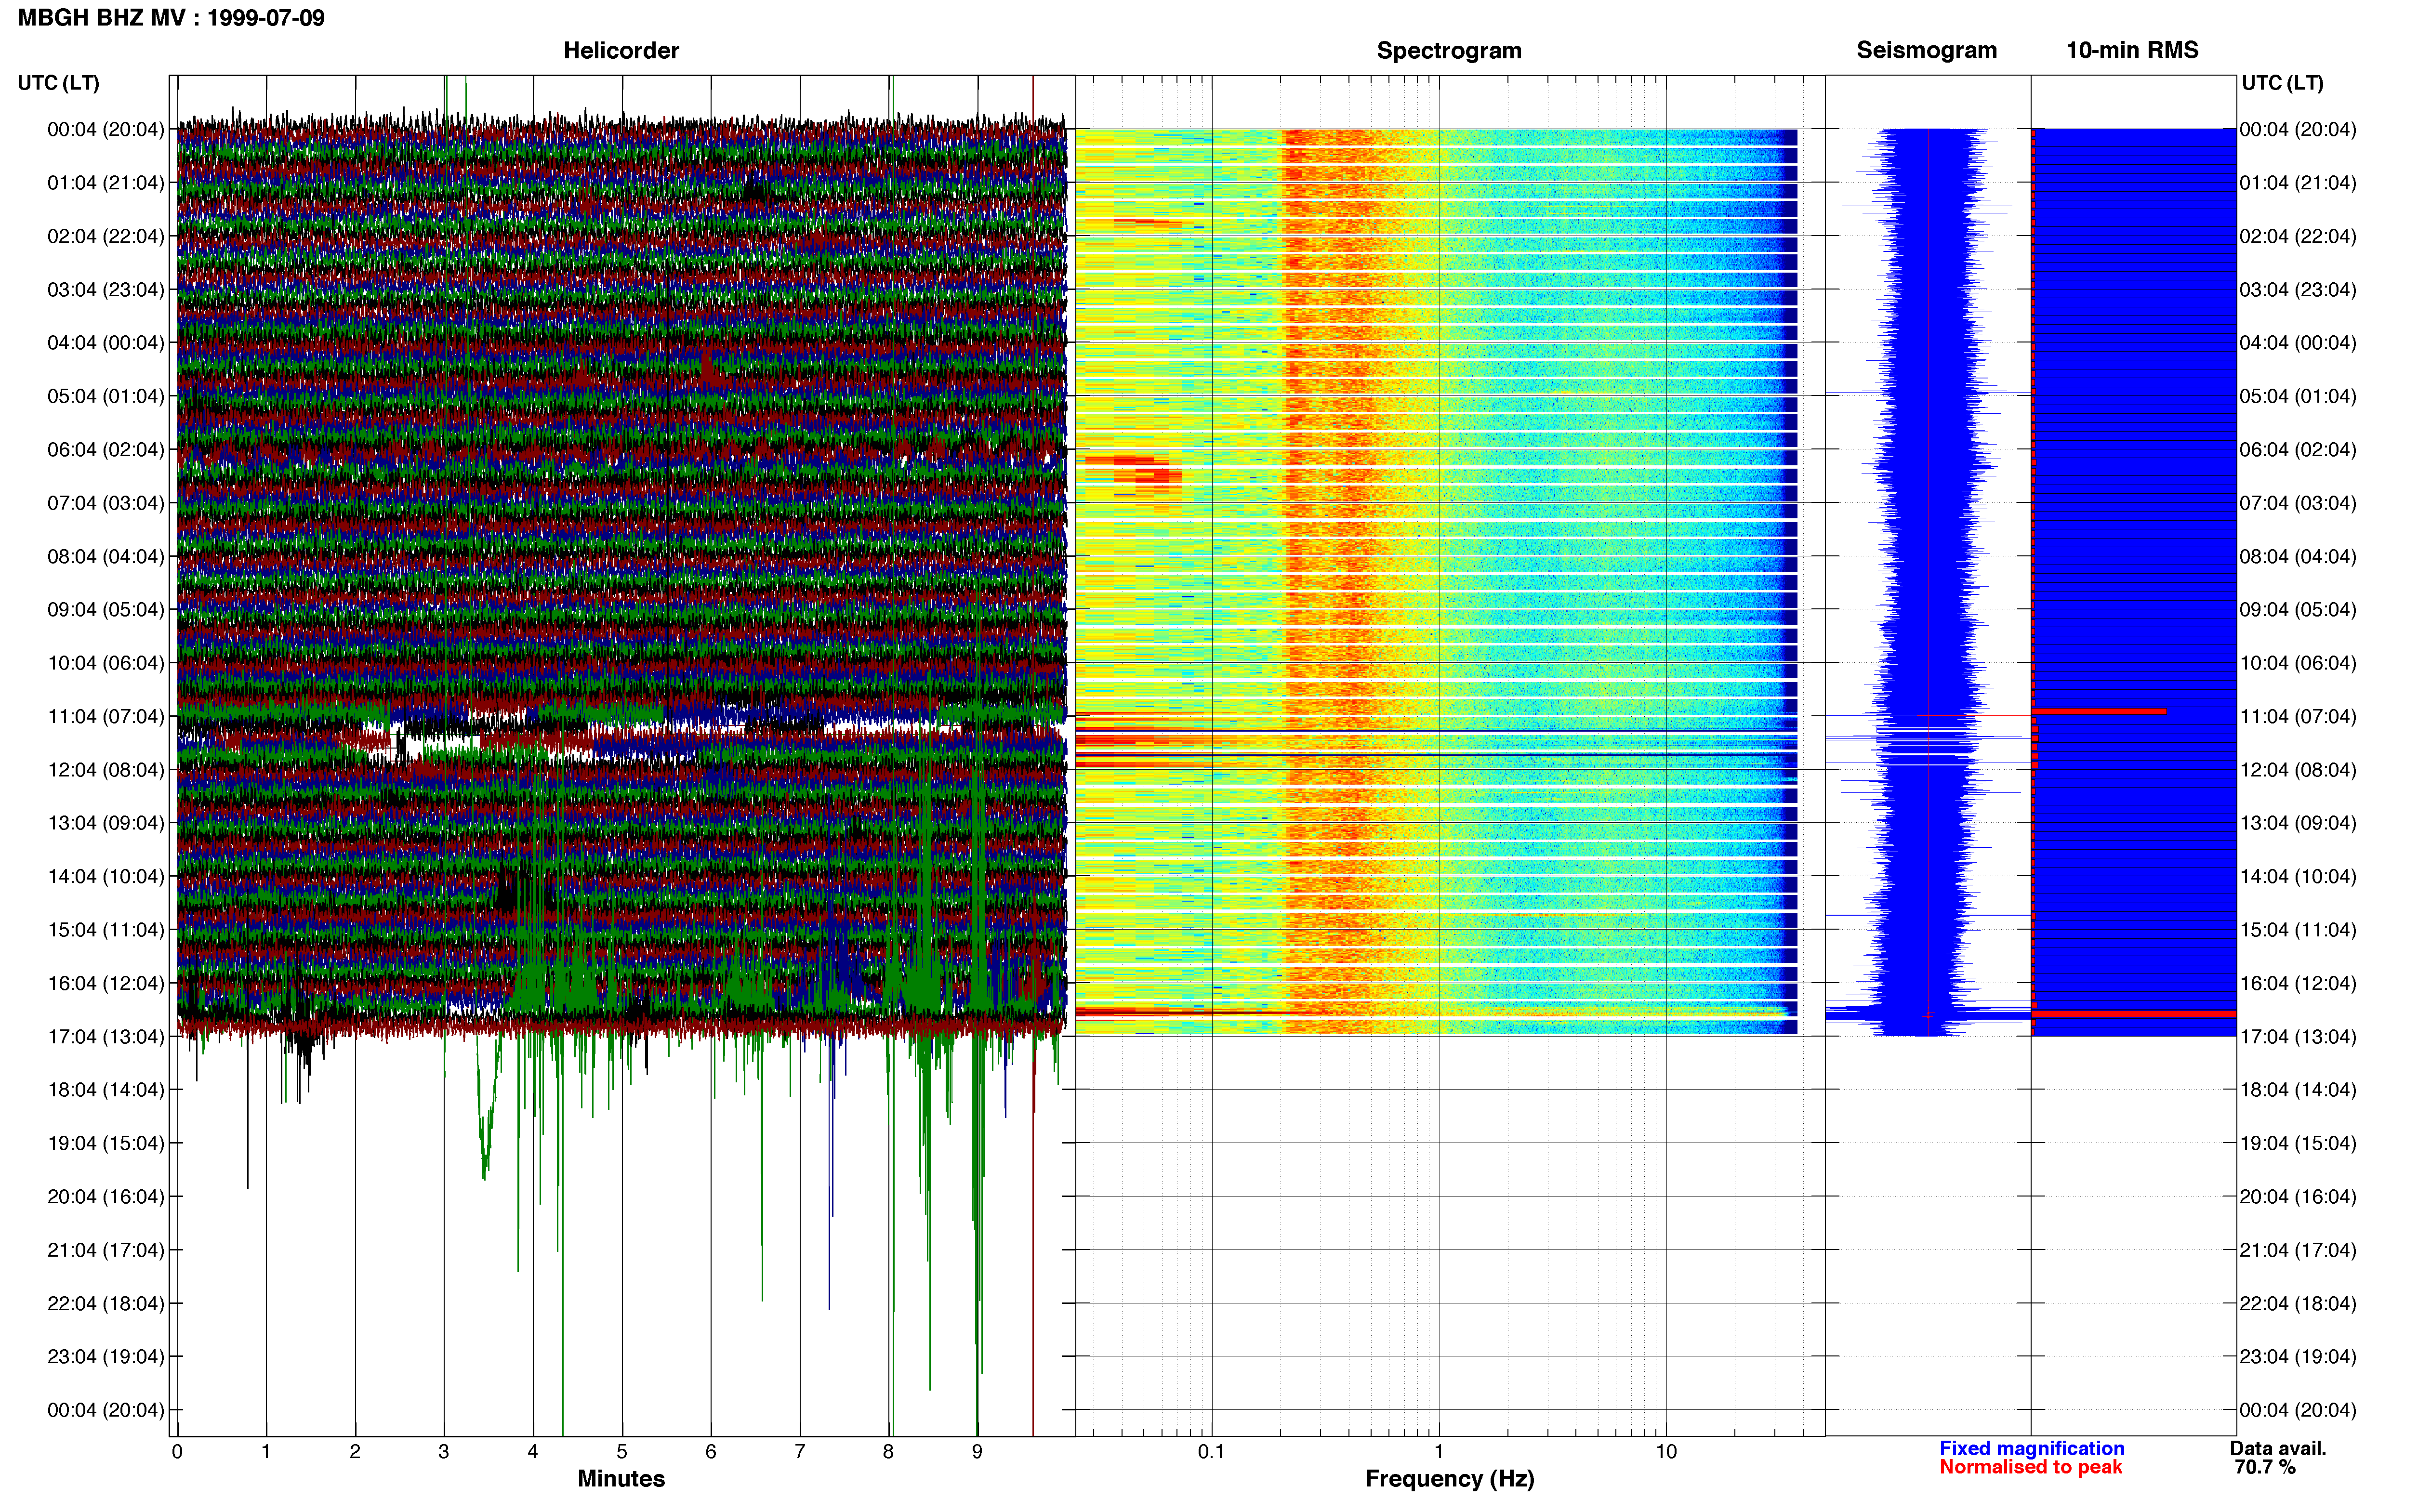
Task: Click RMS axis time 23:04 (19:04)
Action: pyautogui.click(x=2298, y=1357)
